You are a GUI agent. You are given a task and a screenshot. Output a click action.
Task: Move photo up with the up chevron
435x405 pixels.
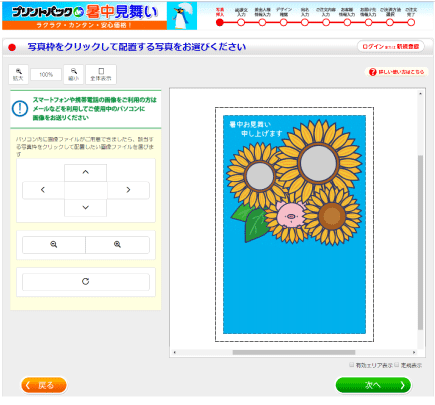86,173
